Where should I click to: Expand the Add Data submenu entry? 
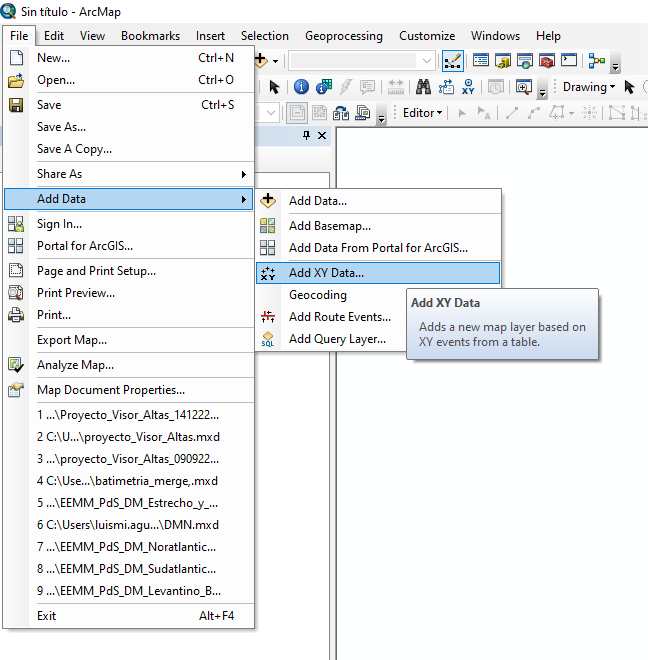click(x=128, y=199)
